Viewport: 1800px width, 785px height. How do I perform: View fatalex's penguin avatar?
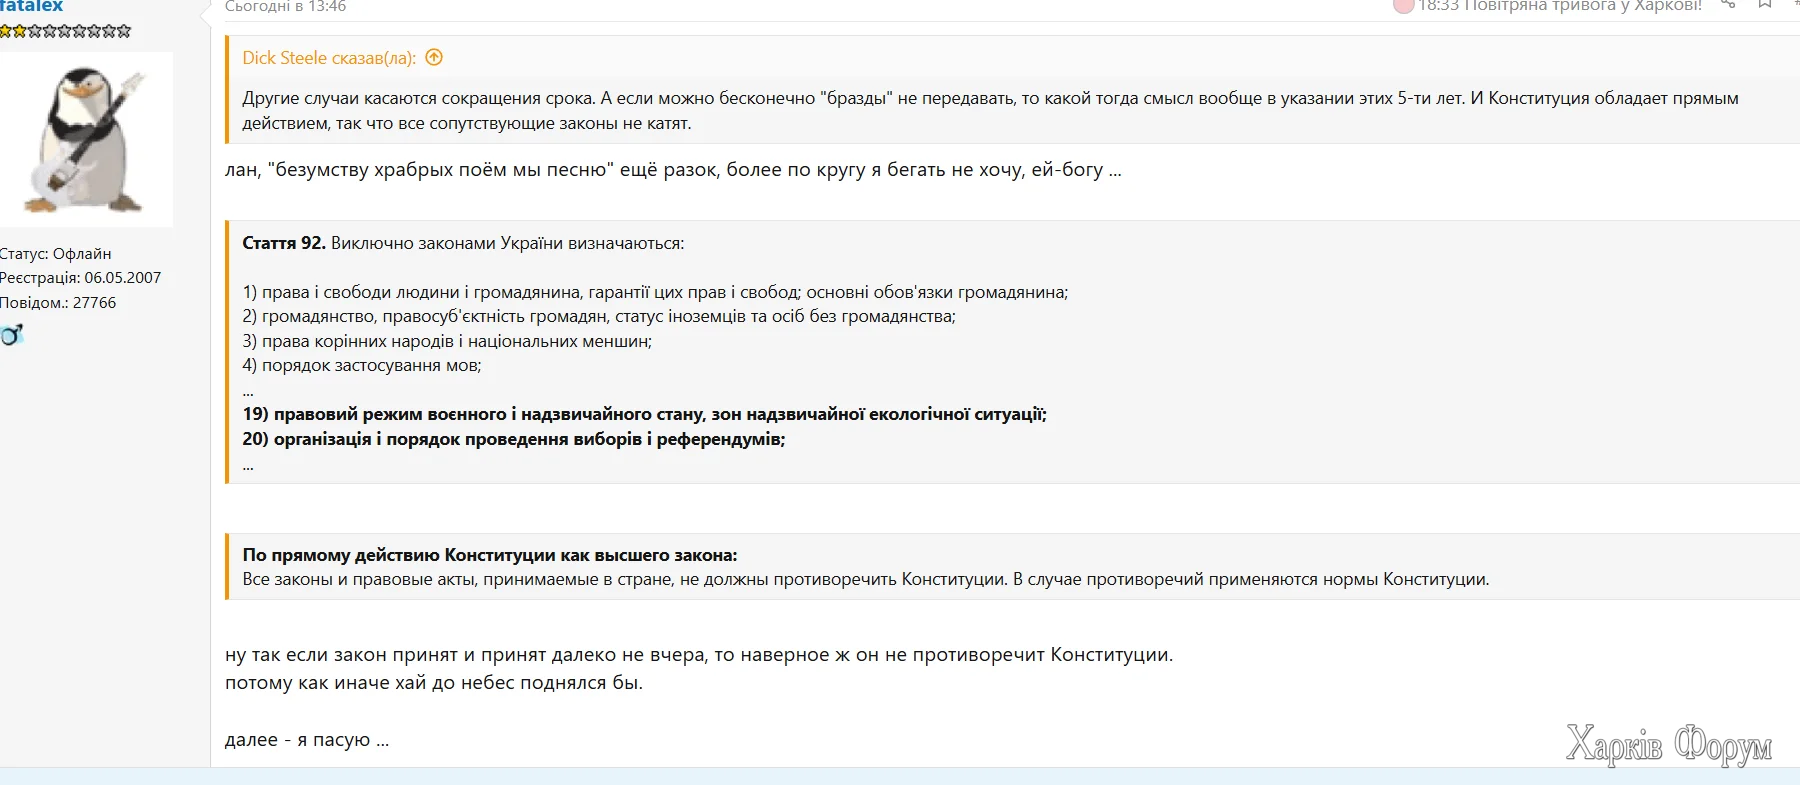[86, 139]
